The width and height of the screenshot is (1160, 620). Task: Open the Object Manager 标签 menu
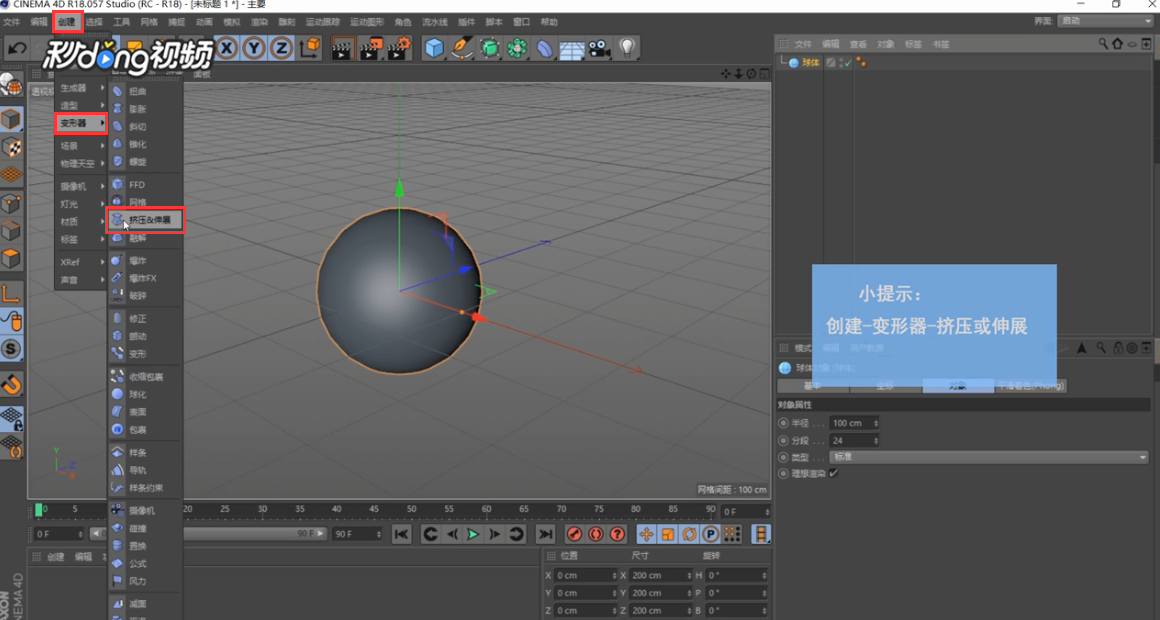coord(913,44)
